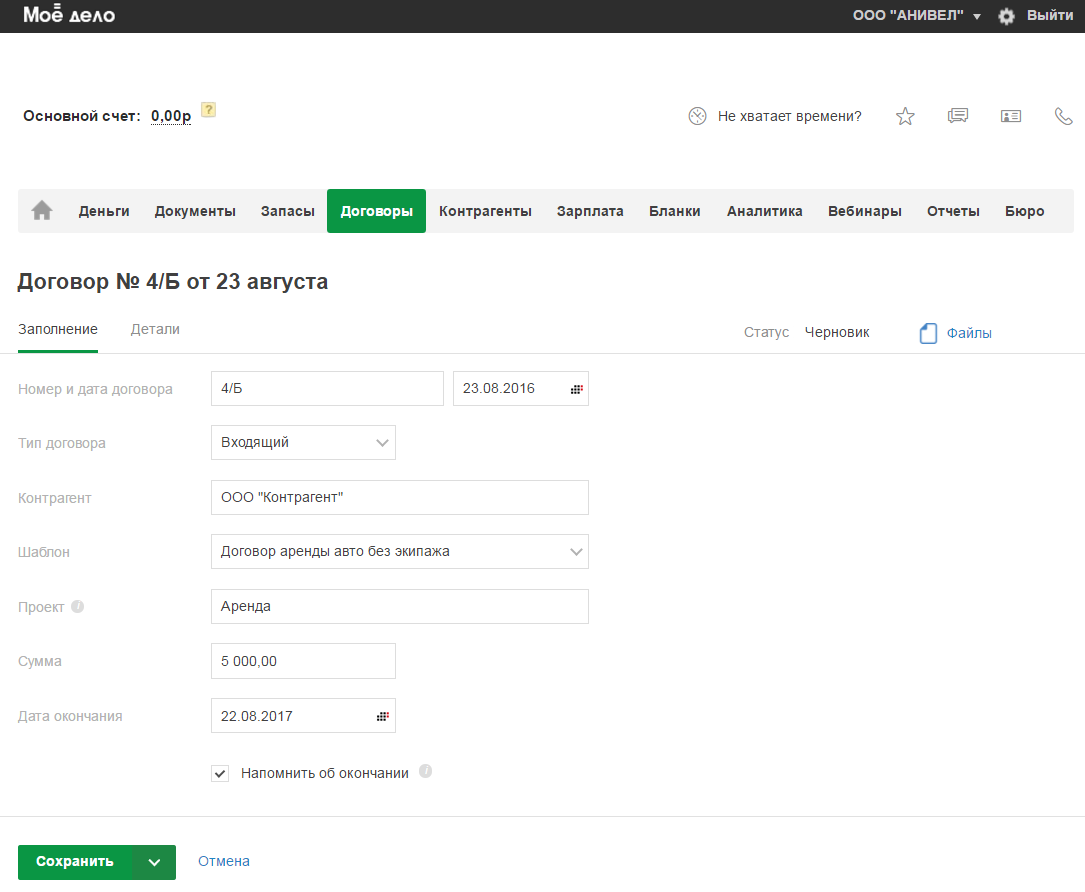The width and height of the screenshot is (1085, 892).
Task: Click the "Сумма" amount input field
Action: point(303,661)
